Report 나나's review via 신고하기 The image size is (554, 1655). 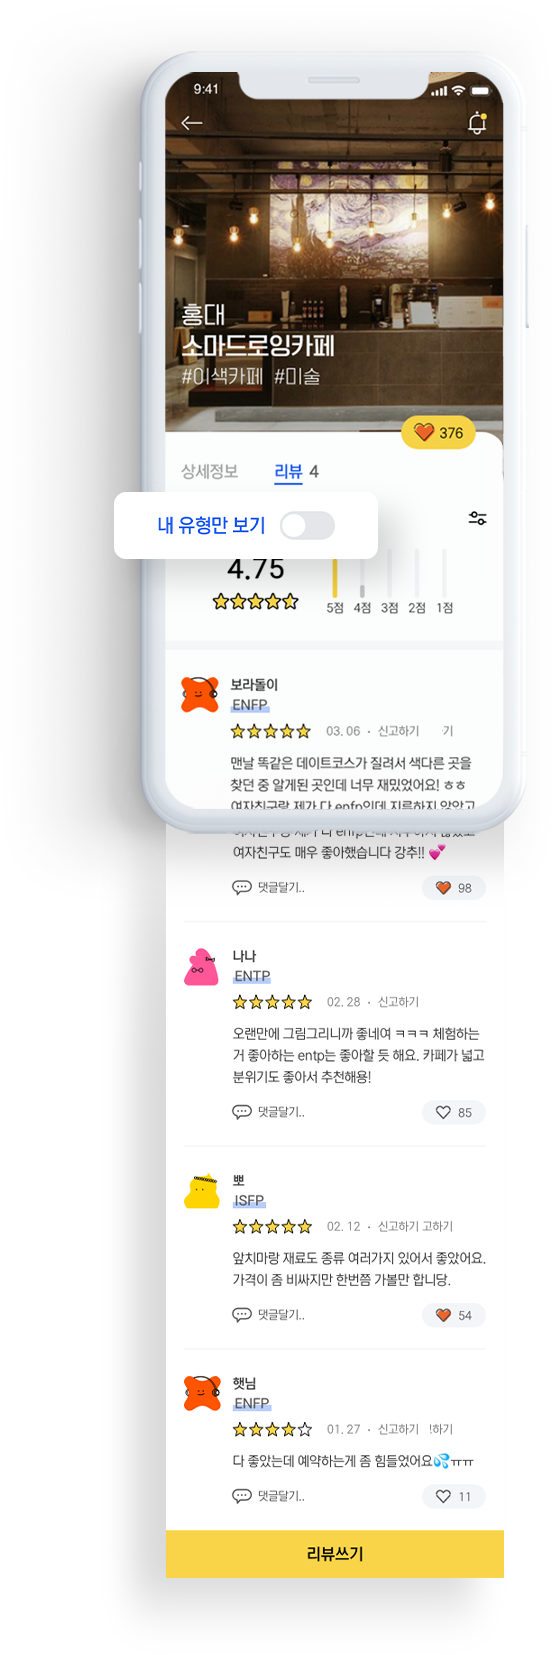pyautogui.click(x=398, y=1002)
